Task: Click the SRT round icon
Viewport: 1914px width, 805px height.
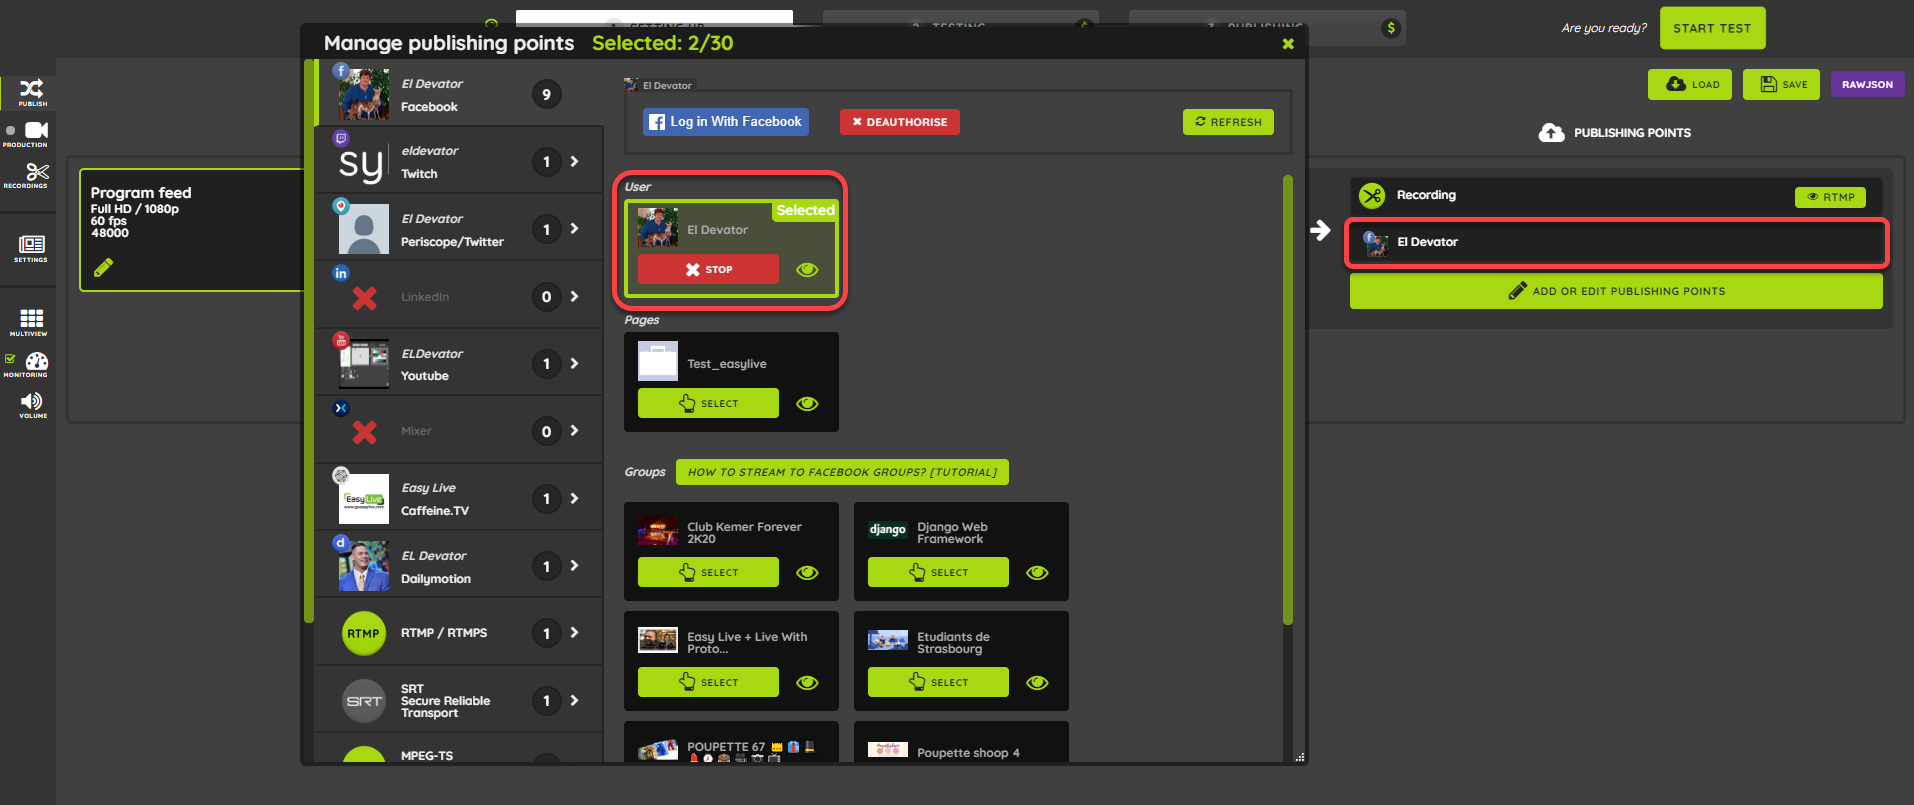Action: 364,701
